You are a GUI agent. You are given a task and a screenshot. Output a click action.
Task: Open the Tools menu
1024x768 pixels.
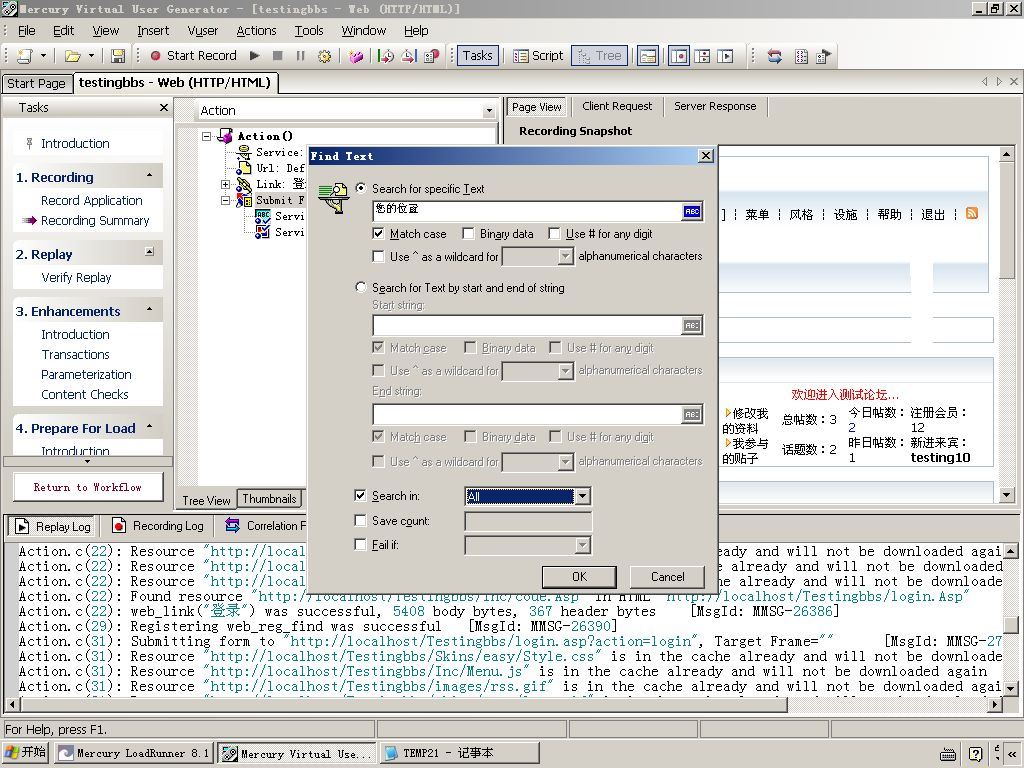pos(309,31)
